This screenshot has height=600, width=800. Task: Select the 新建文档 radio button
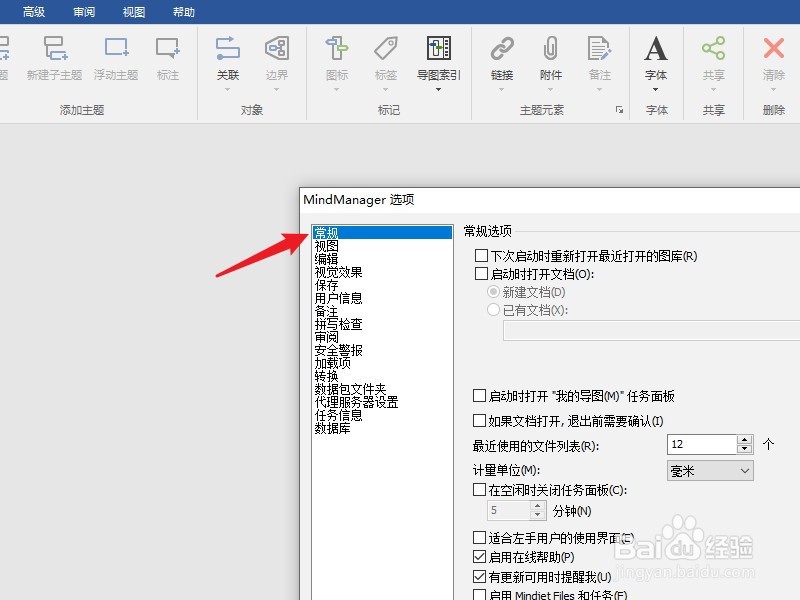point(493,291)
